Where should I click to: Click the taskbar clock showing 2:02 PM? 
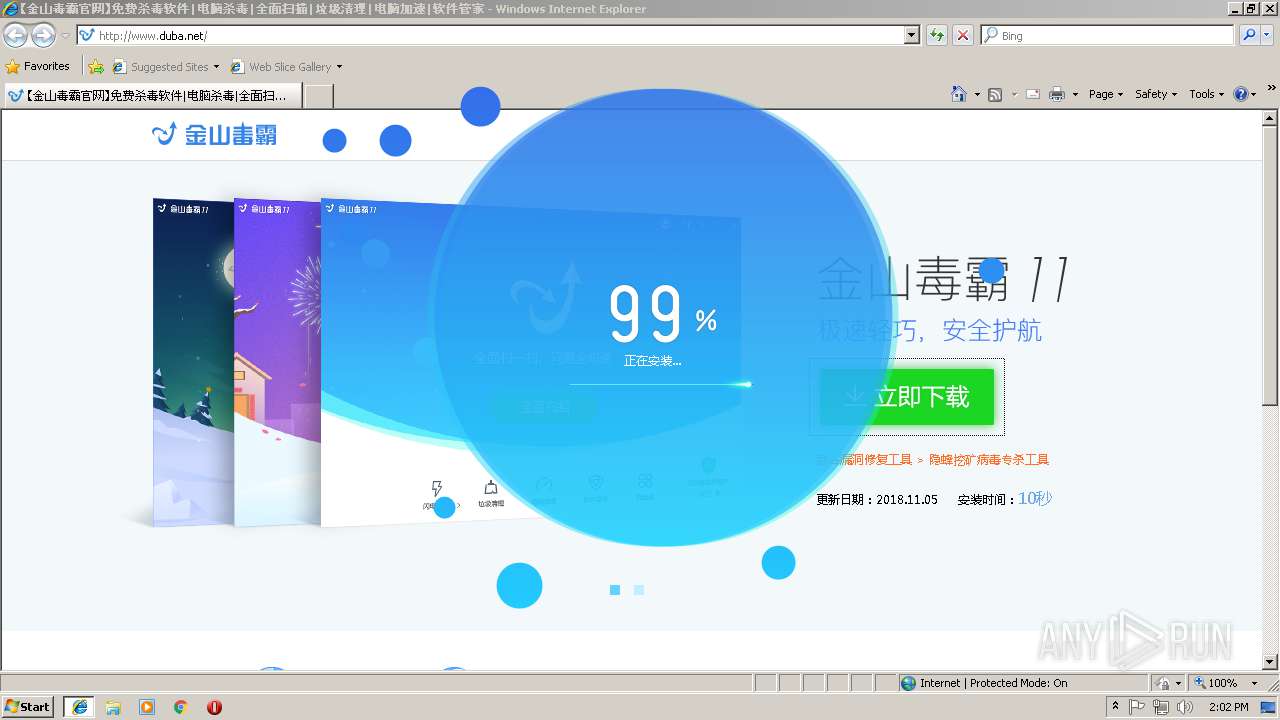(1228, 707)
